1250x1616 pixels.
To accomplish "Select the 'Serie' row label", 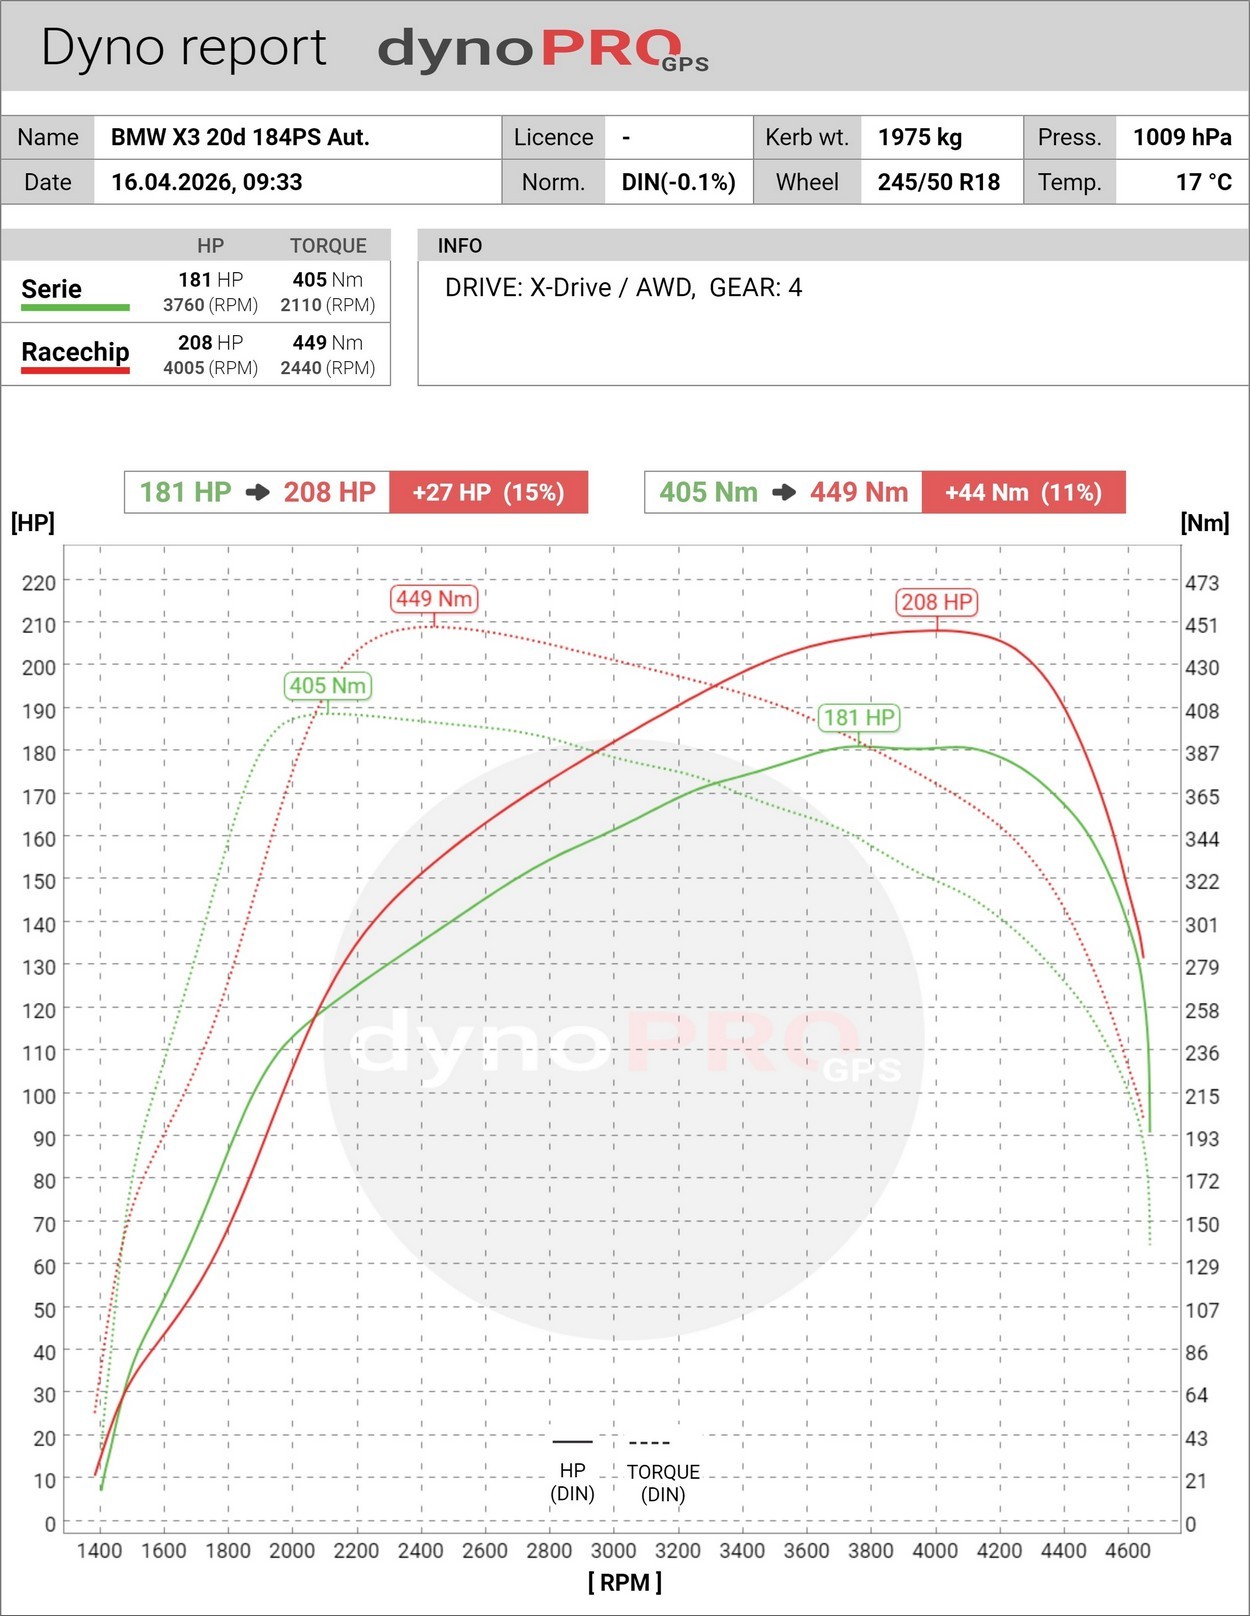I will [x=51, y=289].
